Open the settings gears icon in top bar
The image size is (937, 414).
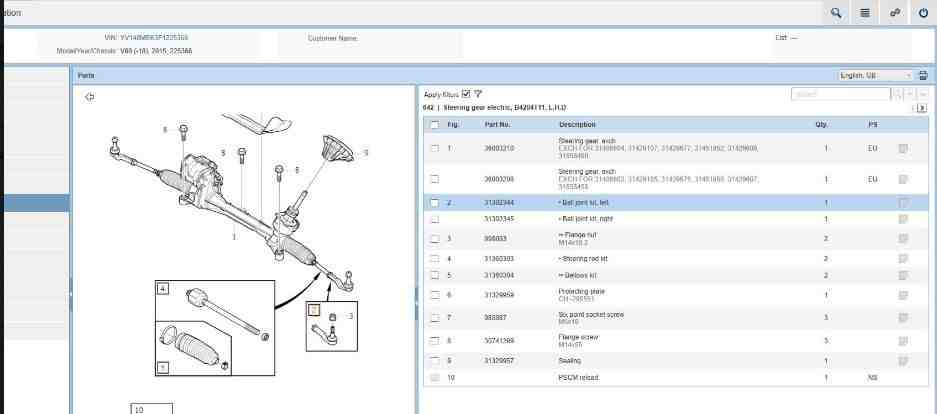point(893,13)
